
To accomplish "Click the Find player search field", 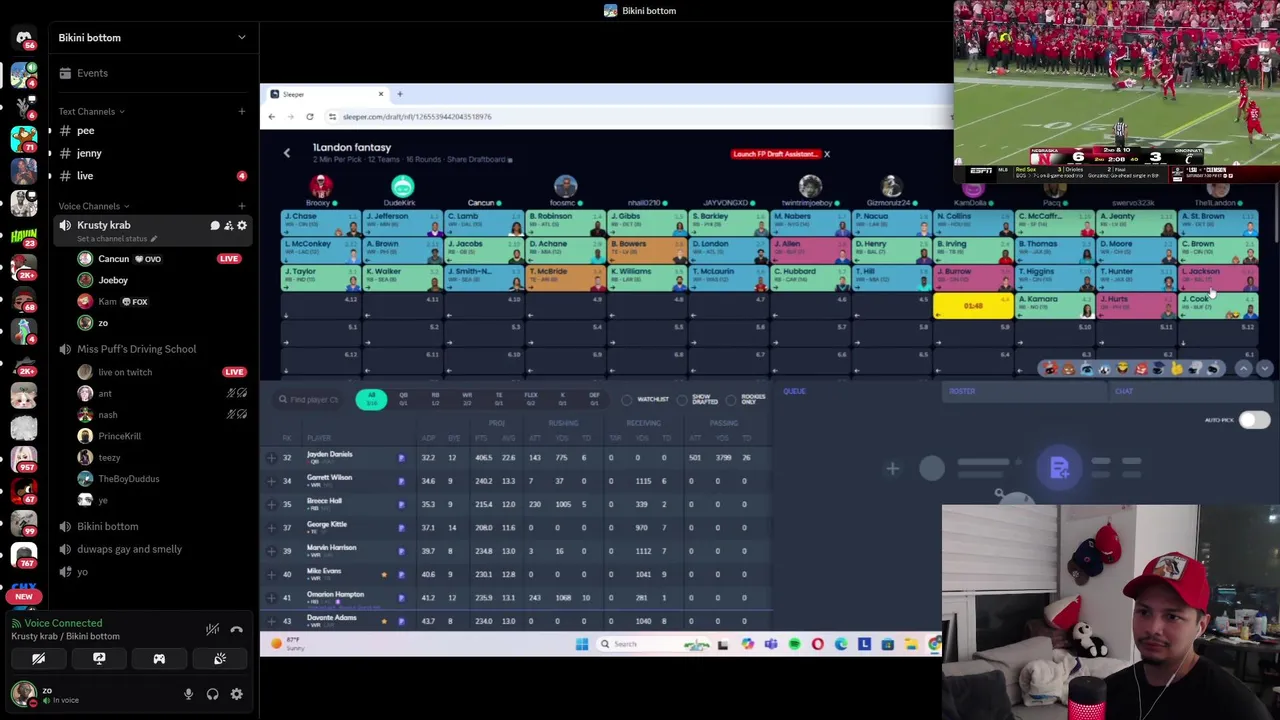I will point(310,399).
